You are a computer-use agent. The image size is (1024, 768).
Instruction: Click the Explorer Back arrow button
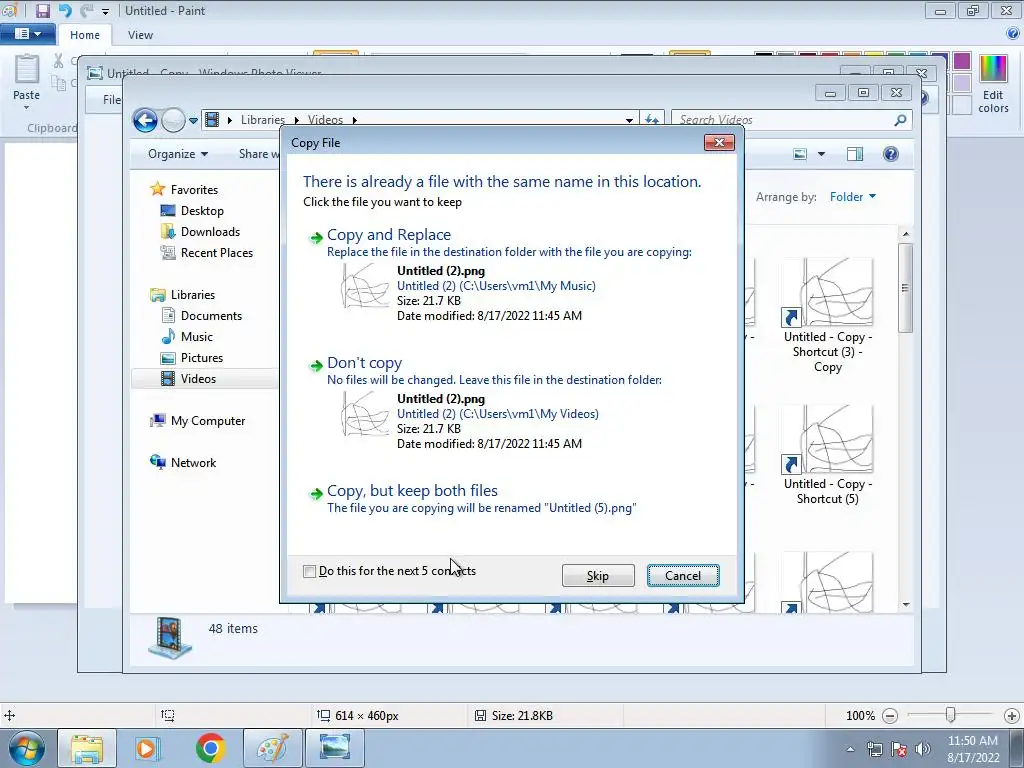(x=145, y=120)
